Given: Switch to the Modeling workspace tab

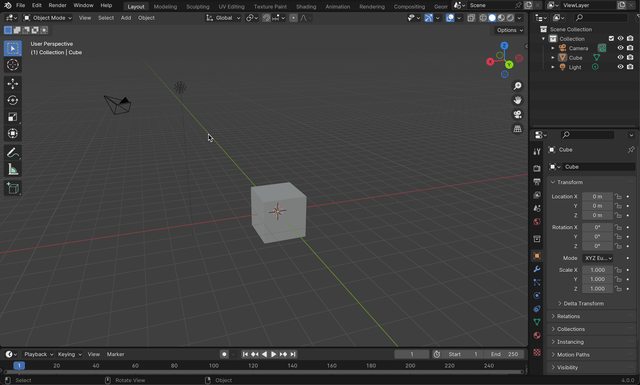Looking at the screenshot, I should [x=165, y=7].
